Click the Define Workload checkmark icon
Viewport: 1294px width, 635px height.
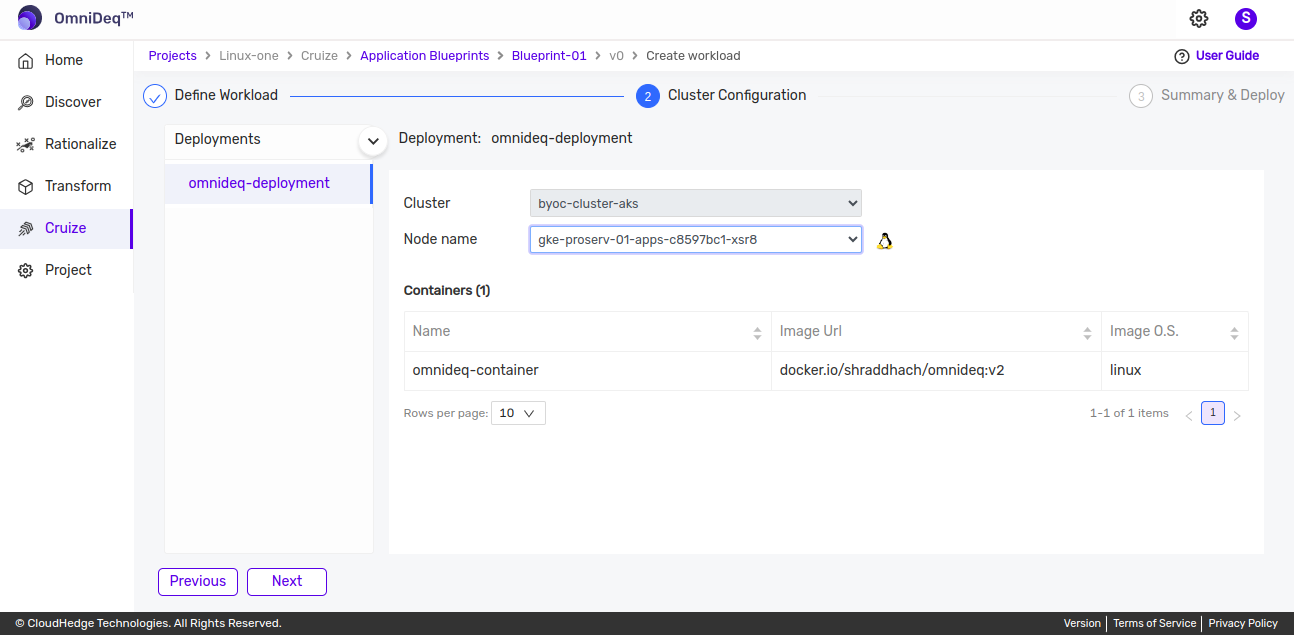[x=155, y=96]
